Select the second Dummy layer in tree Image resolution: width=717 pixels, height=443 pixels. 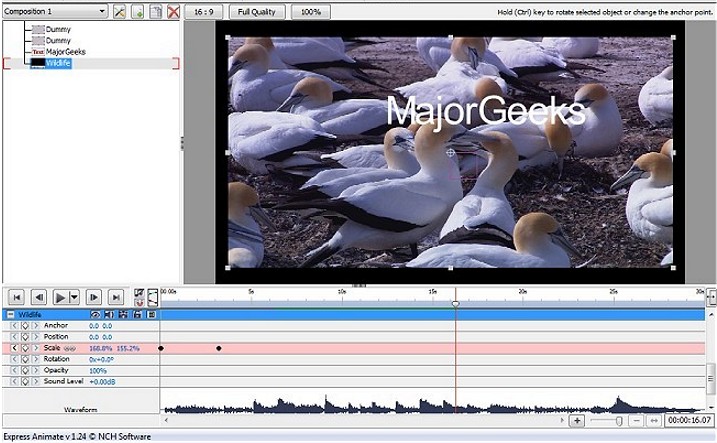[58, 40]
